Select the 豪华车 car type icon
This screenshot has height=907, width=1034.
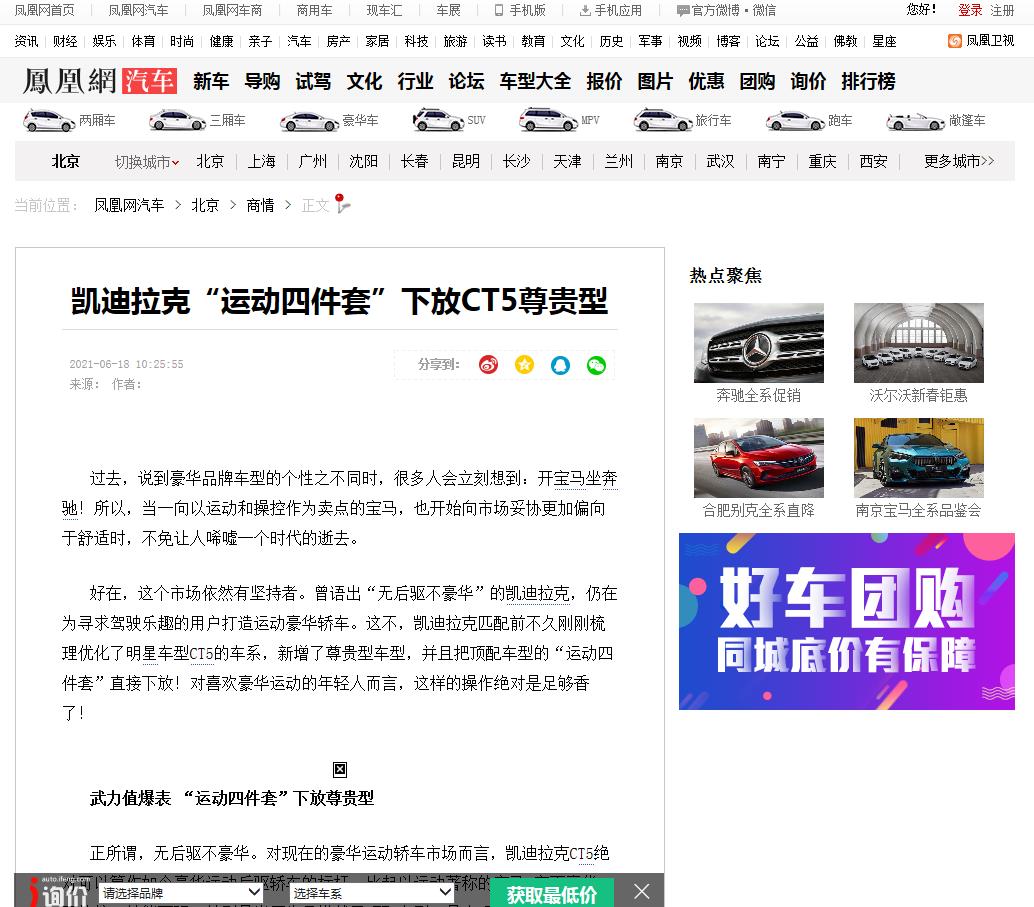tap(309, 121)
